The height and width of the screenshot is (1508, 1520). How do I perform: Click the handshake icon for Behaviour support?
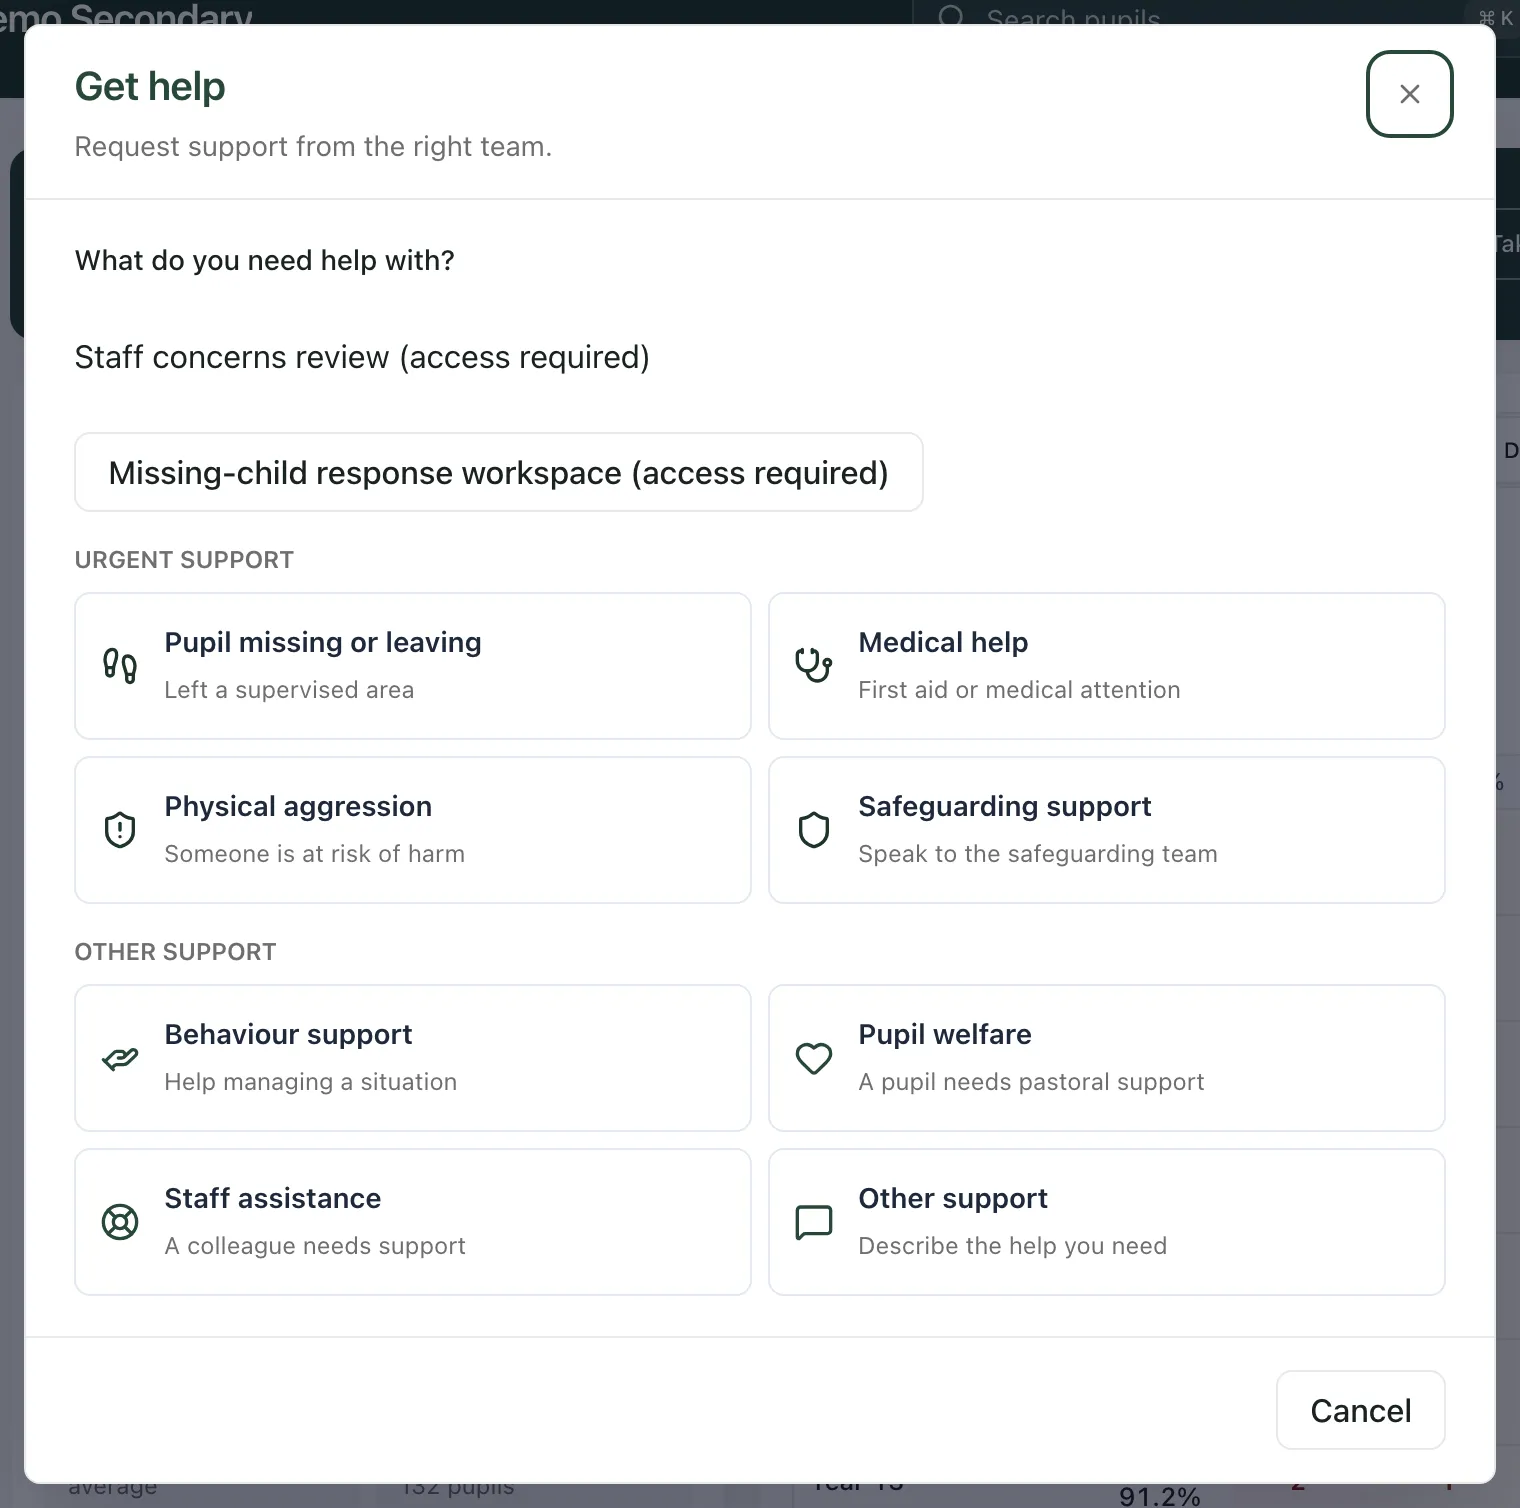click(x=120, y=1058)
